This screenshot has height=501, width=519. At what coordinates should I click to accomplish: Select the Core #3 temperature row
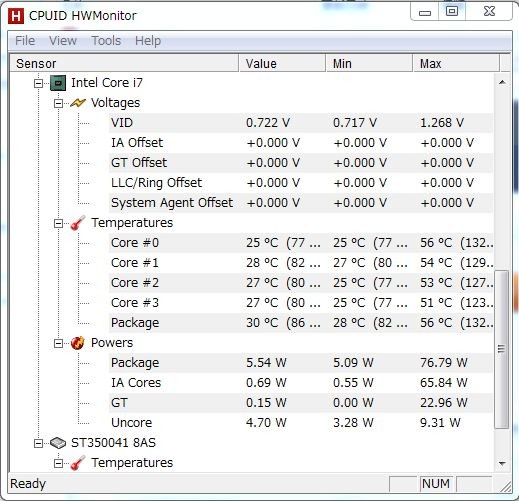point(301,303)
